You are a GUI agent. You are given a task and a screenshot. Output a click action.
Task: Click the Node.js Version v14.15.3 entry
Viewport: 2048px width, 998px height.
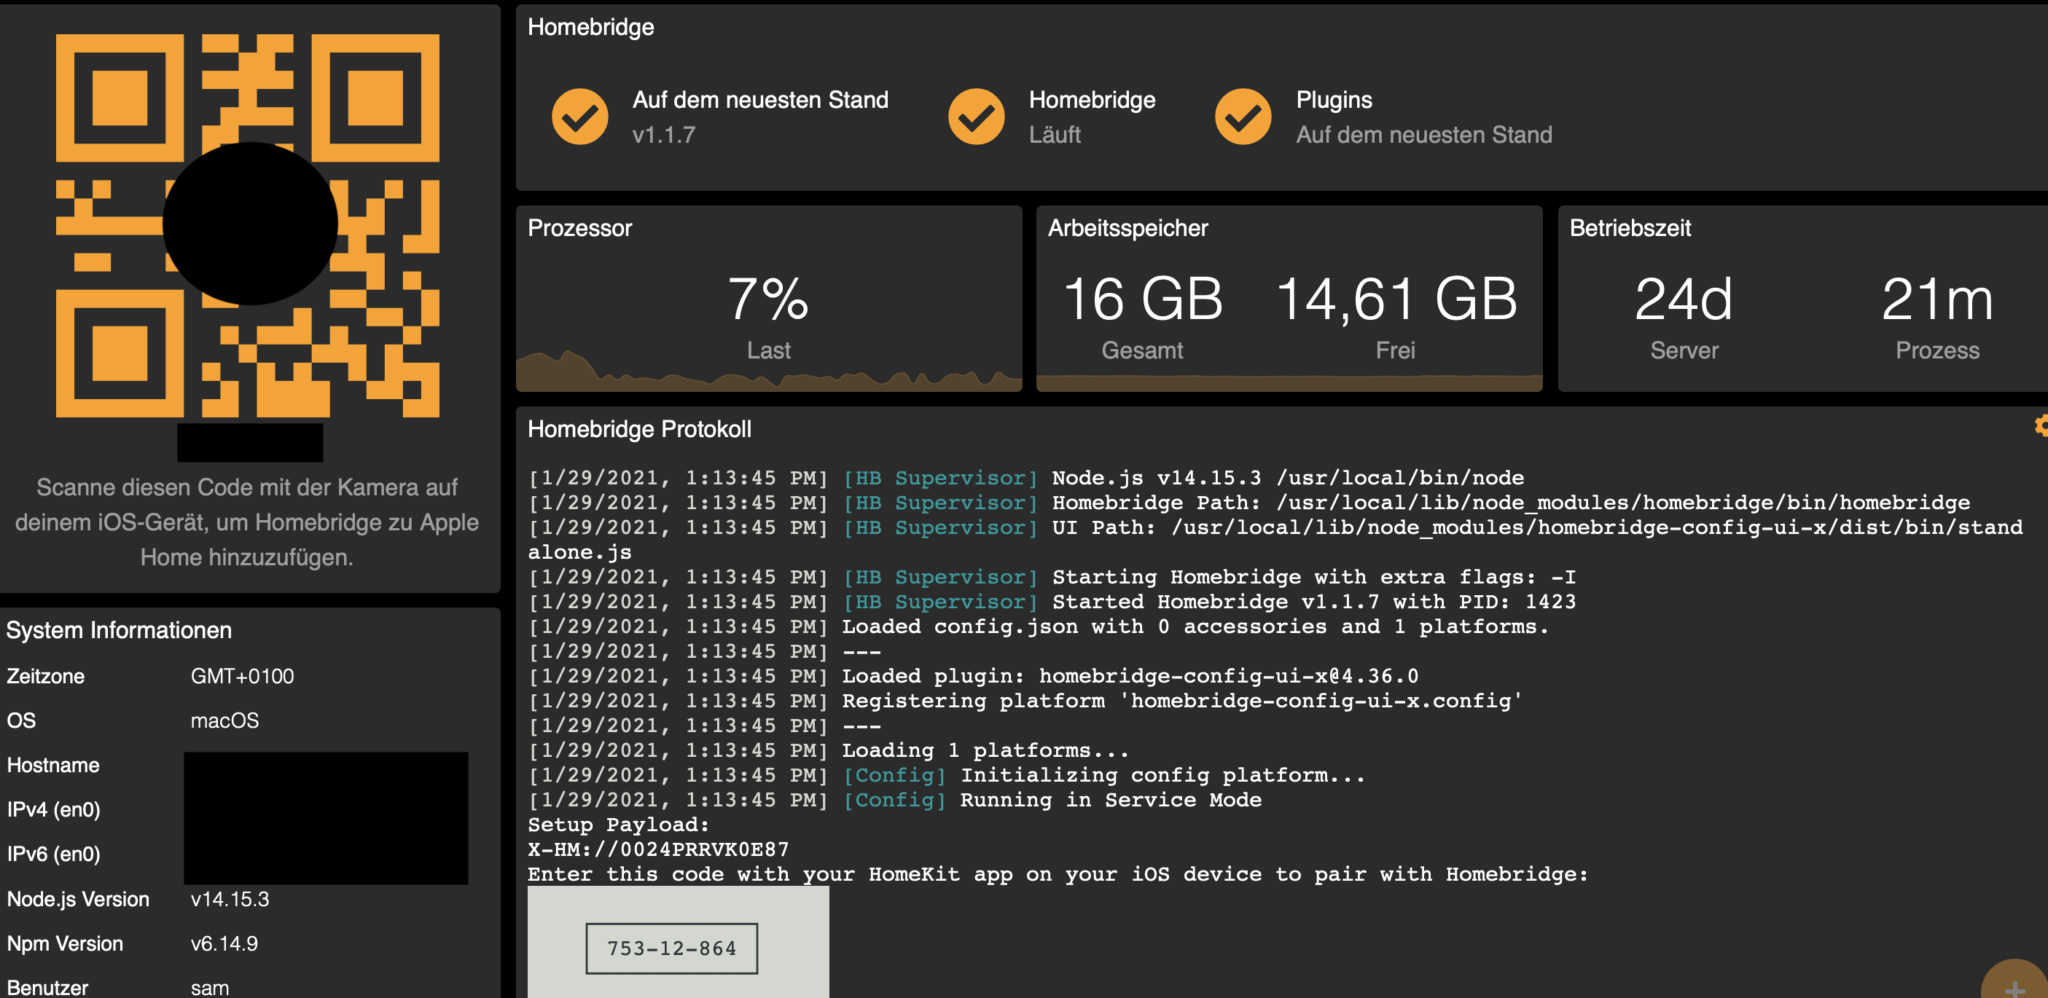229,899
